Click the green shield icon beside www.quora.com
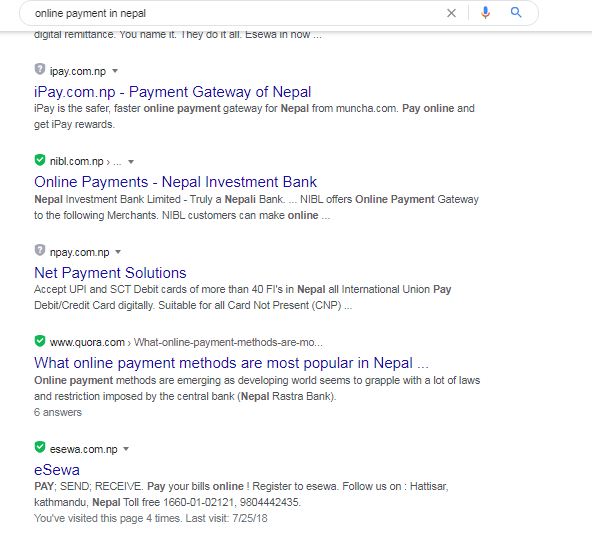592x533 pixels. 40,341
